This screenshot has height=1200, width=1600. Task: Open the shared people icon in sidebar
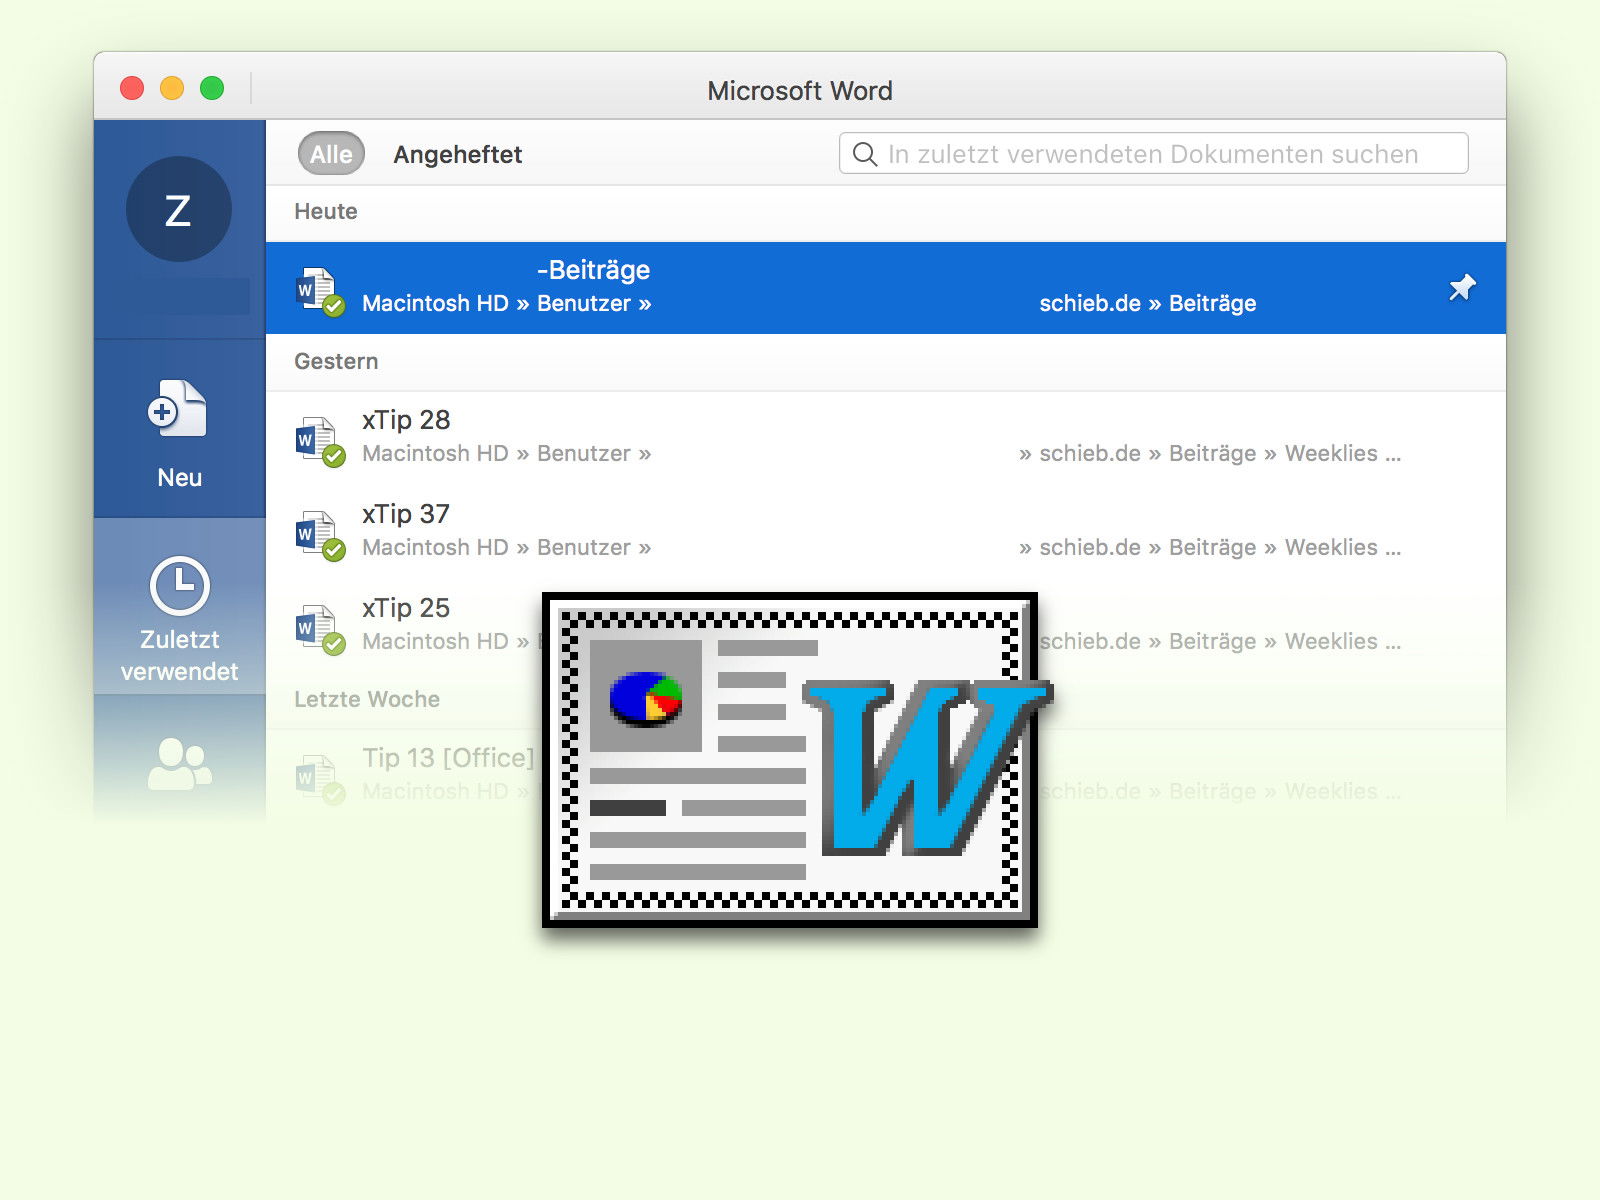[180, 764]
